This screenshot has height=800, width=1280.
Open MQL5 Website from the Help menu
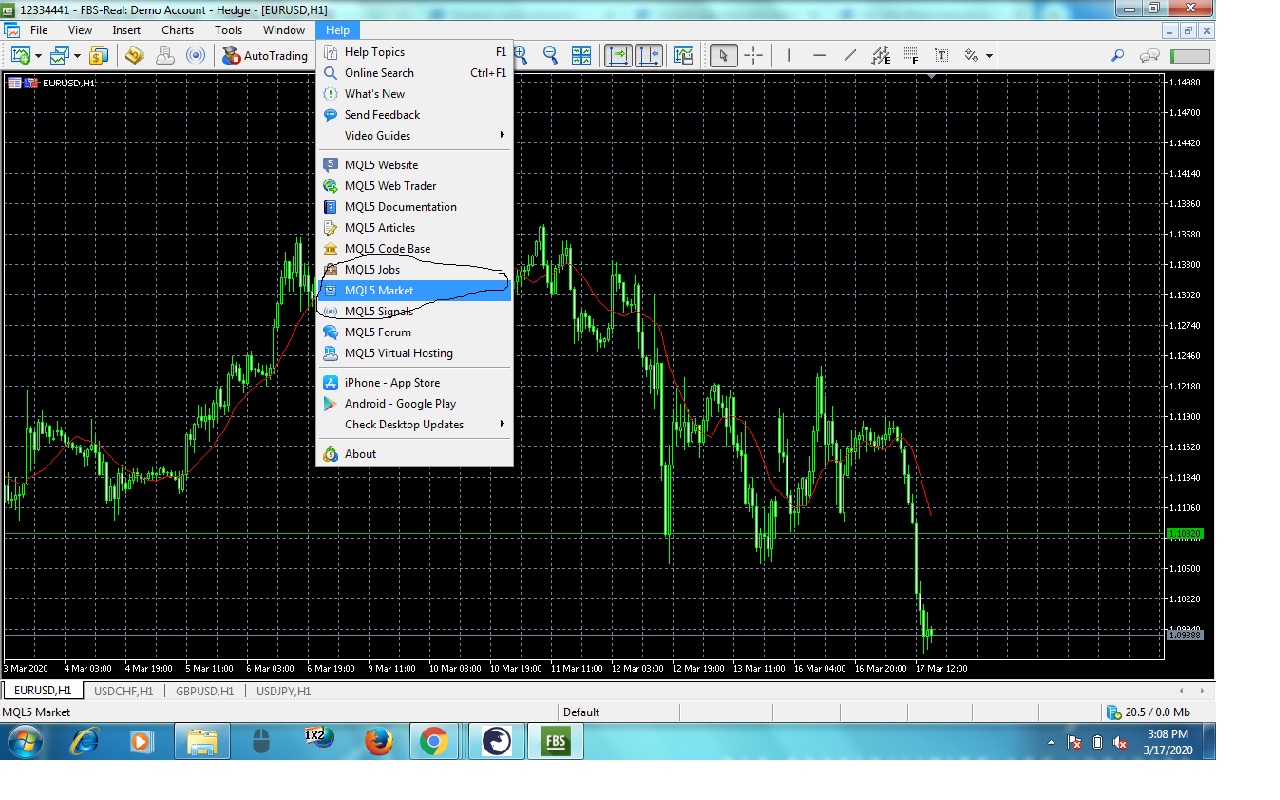pos(414,165)
